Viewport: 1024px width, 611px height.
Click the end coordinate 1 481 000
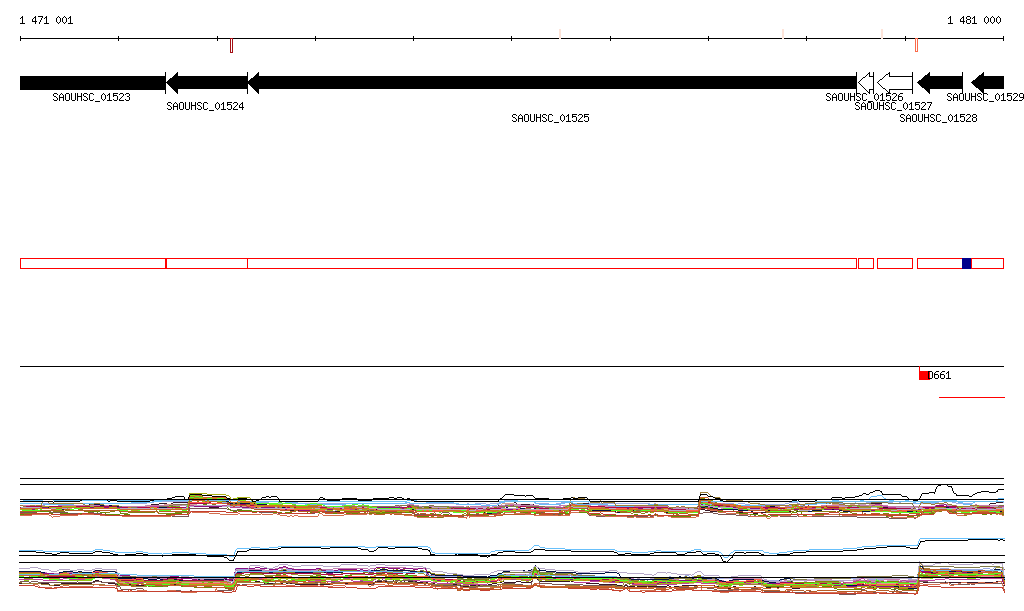coord(974,20)
